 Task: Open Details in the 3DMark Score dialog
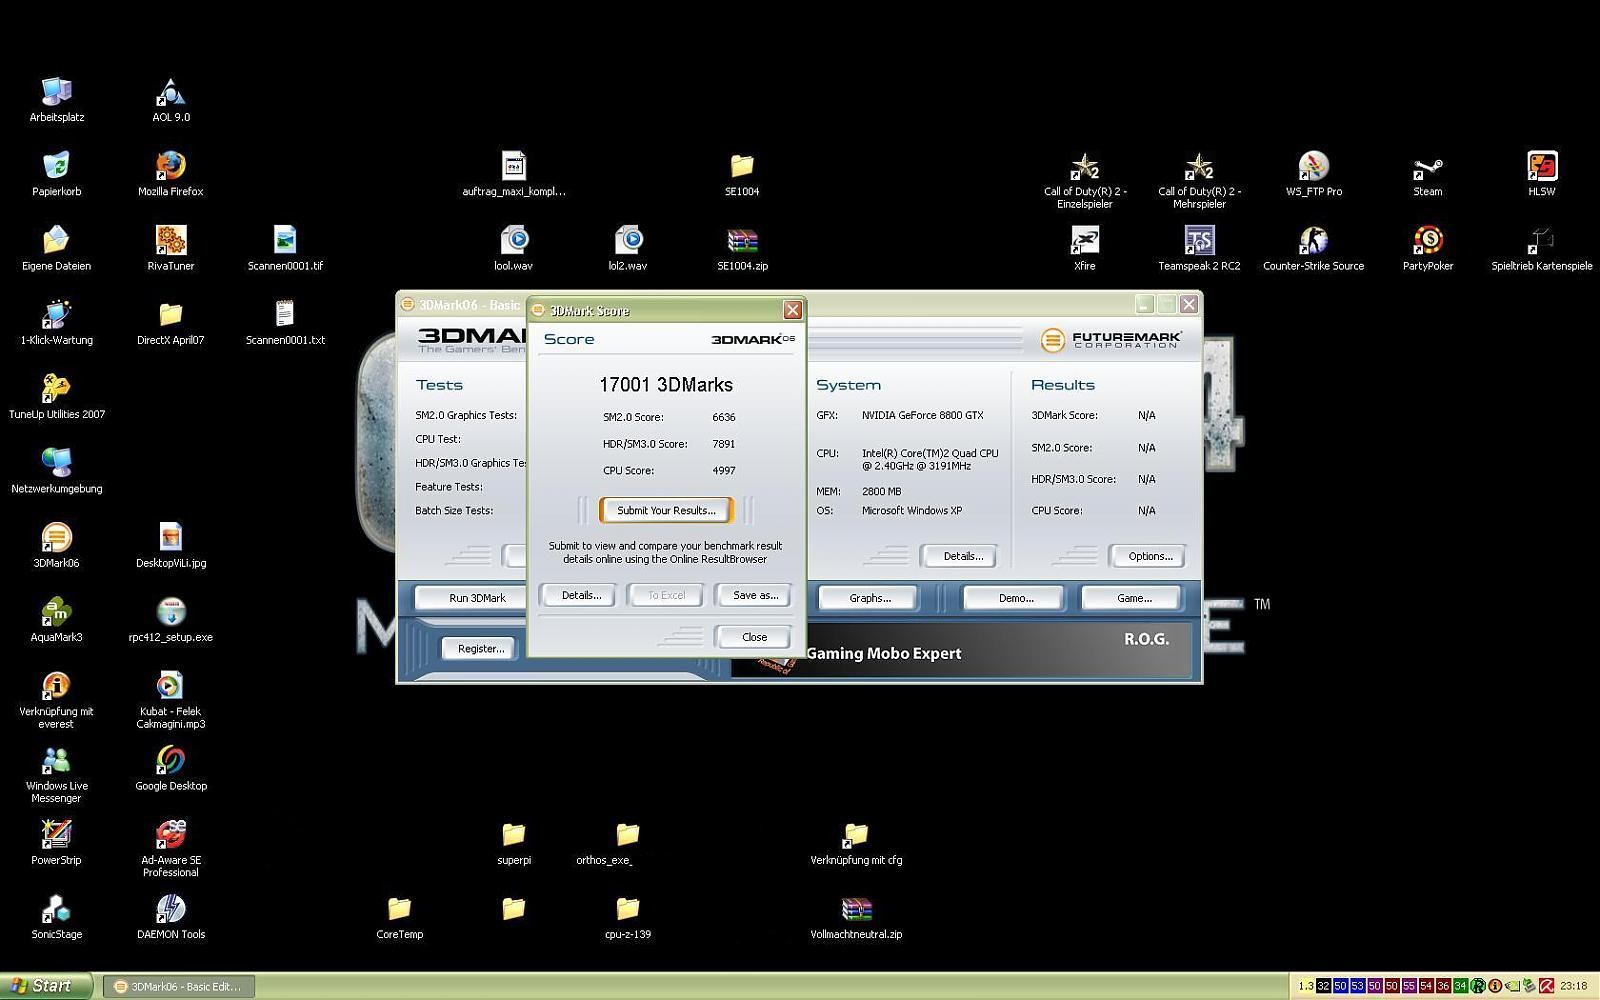tap(581, 595)
